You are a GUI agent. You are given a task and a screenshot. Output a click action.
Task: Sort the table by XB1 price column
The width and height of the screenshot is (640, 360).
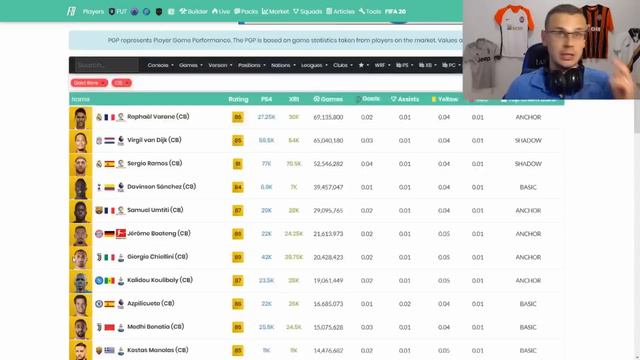(x=294, y=99)
